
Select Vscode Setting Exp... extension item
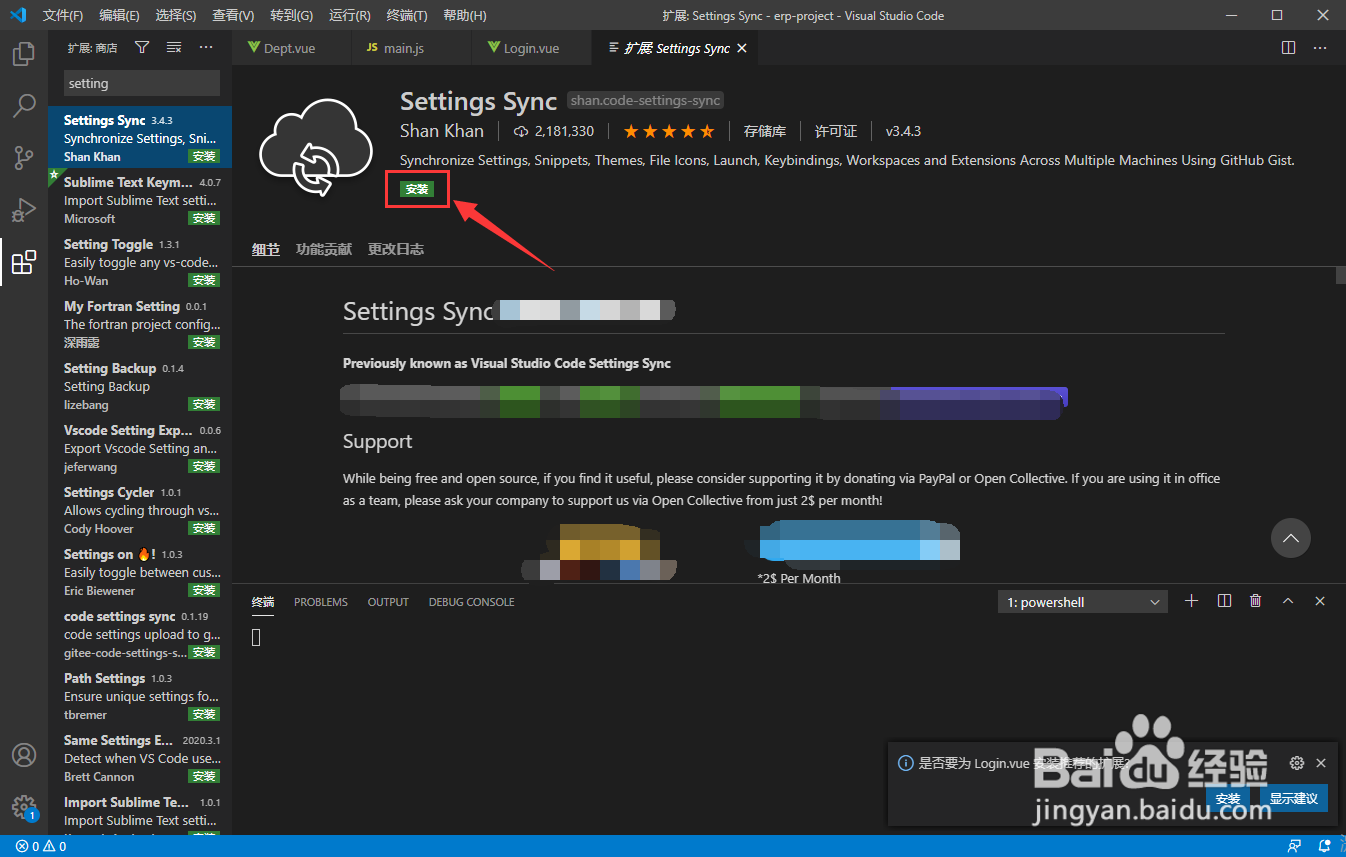(x=140, y=448)
